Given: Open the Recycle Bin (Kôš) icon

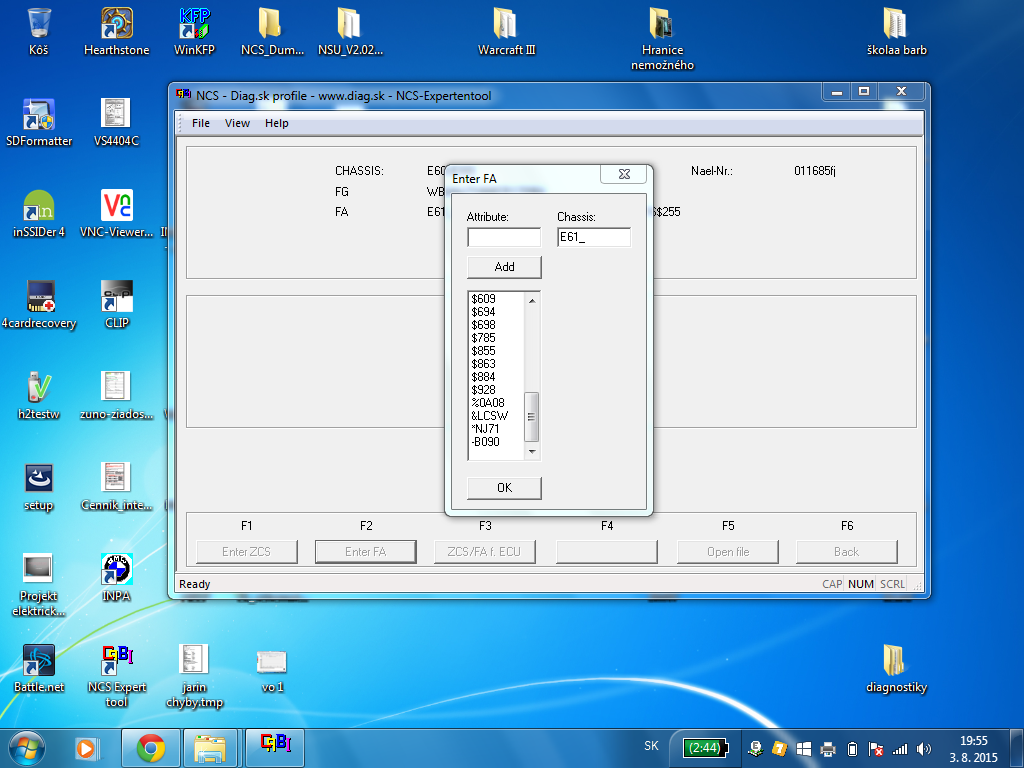Looking at the screenshot, I should tap(39, 23).
